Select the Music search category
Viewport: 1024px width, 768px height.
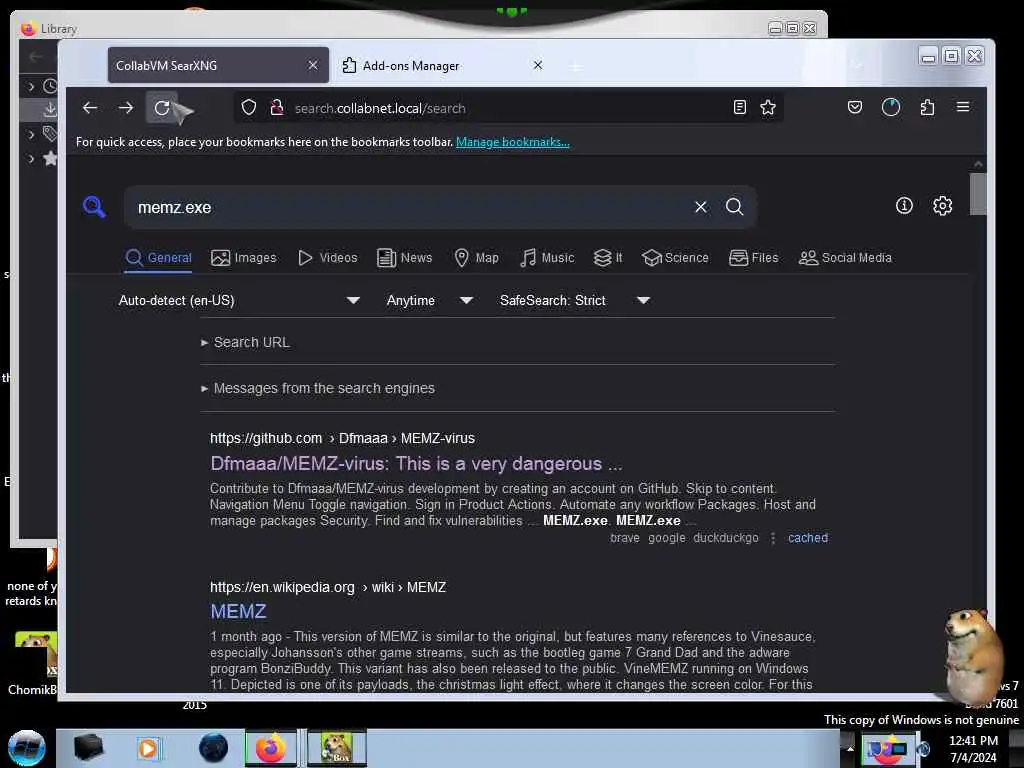point(547,258)
